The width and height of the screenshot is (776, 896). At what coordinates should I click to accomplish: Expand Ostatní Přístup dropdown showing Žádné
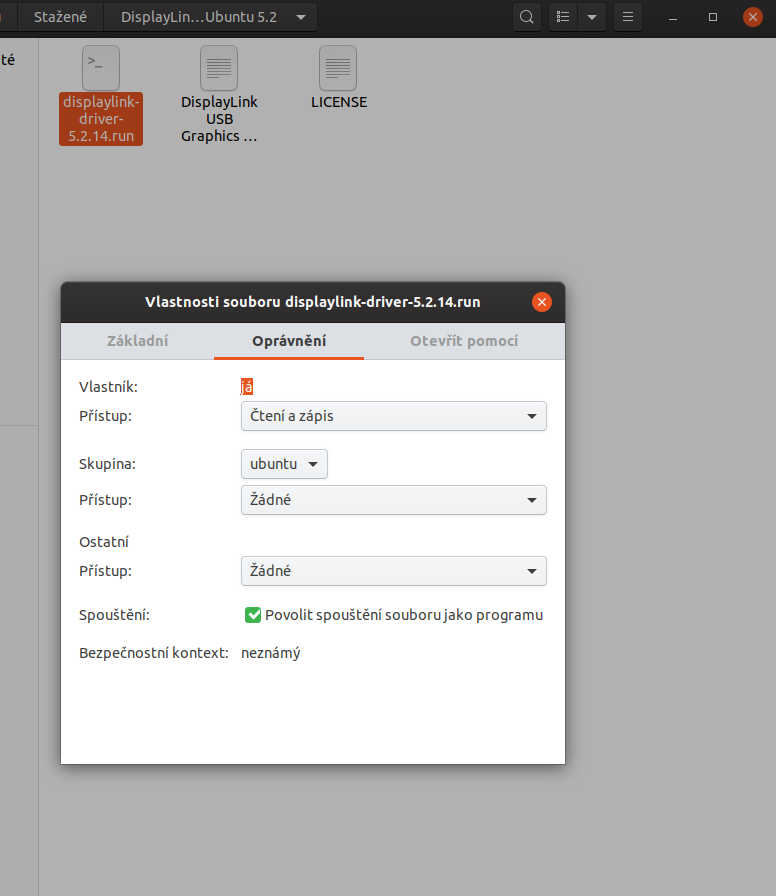[x=394, y=571]
